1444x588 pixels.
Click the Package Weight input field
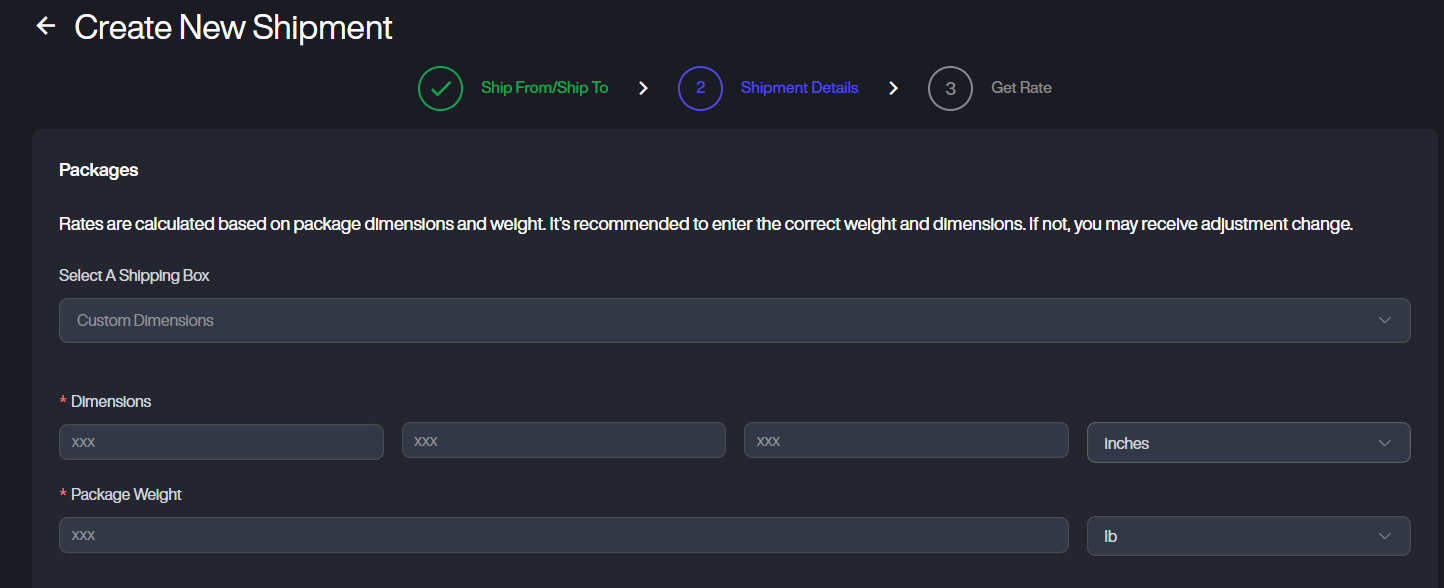(563, 535)
